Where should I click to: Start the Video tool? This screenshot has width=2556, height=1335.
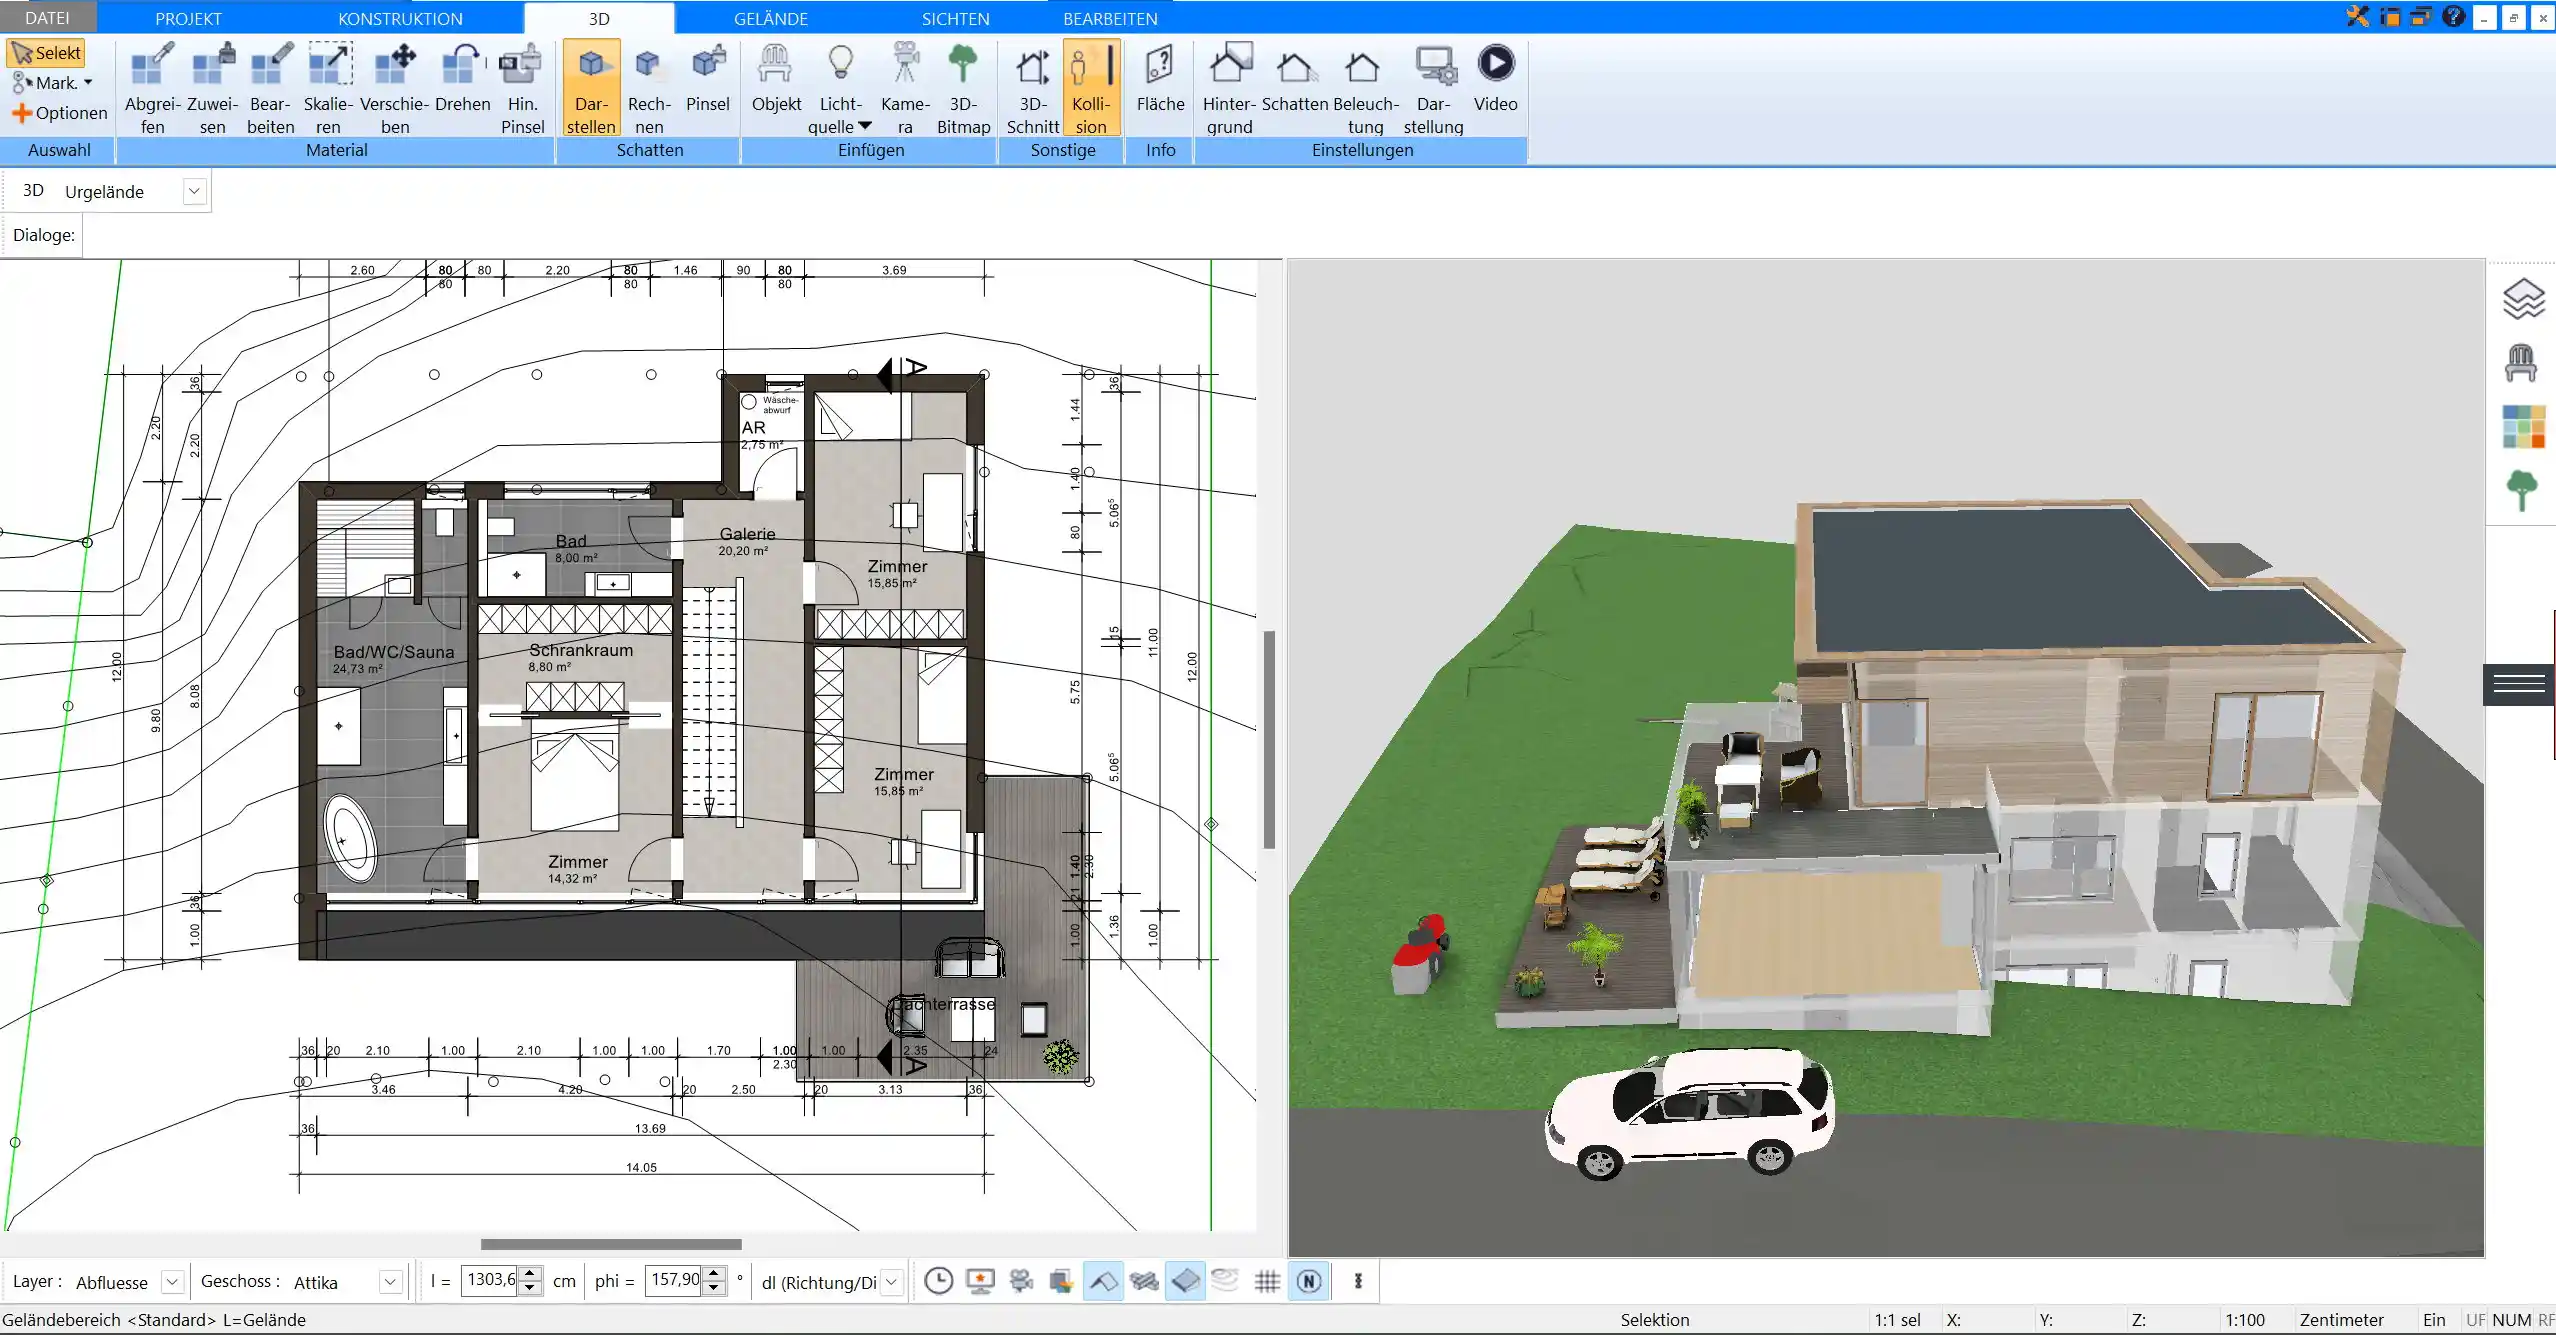coord(1495,78)
